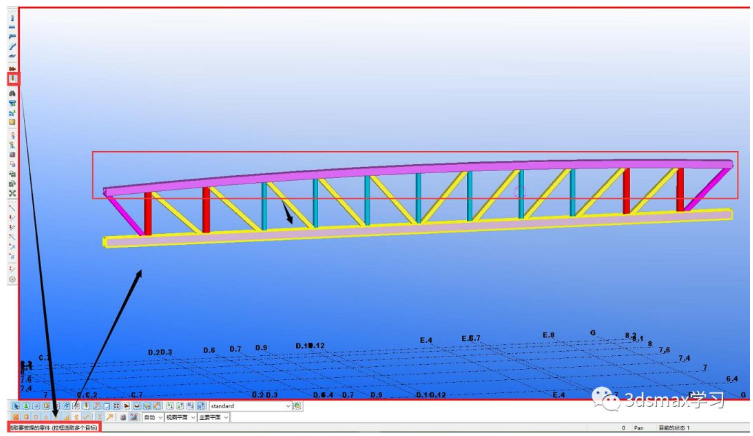Toggle snap to end points switch

[x=25, y=417]
